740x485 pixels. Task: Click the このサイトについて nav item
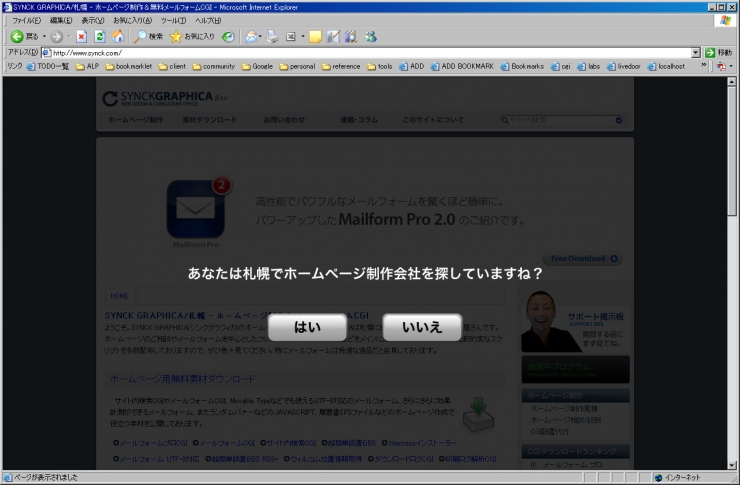click(433, 120)
